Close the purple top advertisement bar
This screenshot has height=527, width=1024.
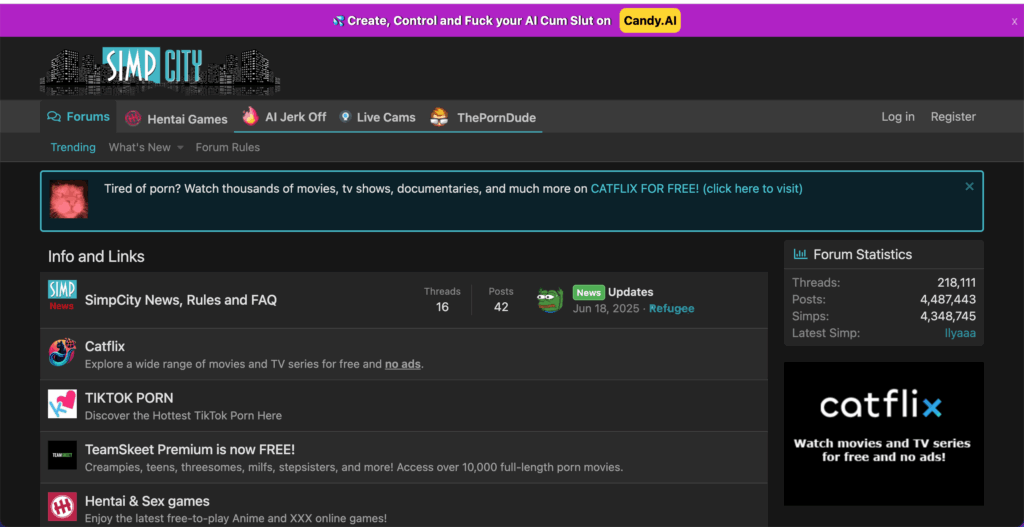(1014, 21)
